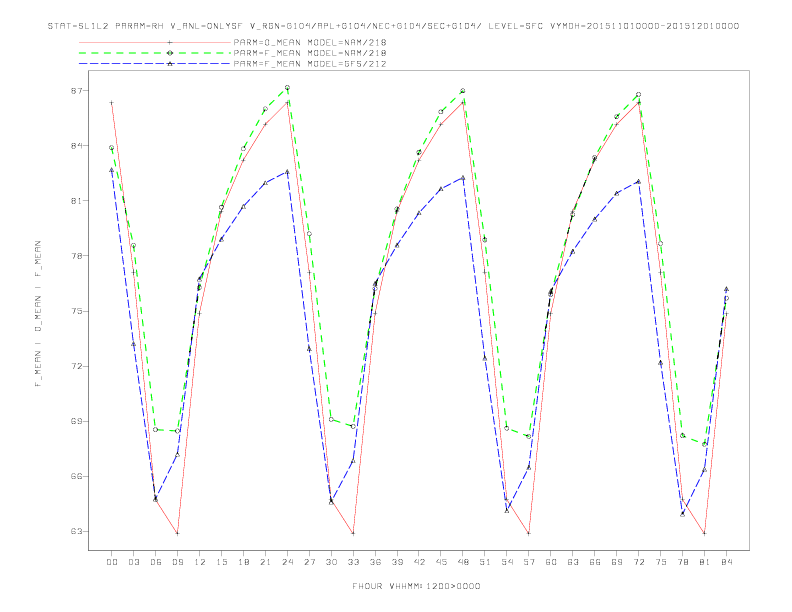Click y-axis tick label 81
The width and height of the screenshot is (792, 612).
[77, 201]
